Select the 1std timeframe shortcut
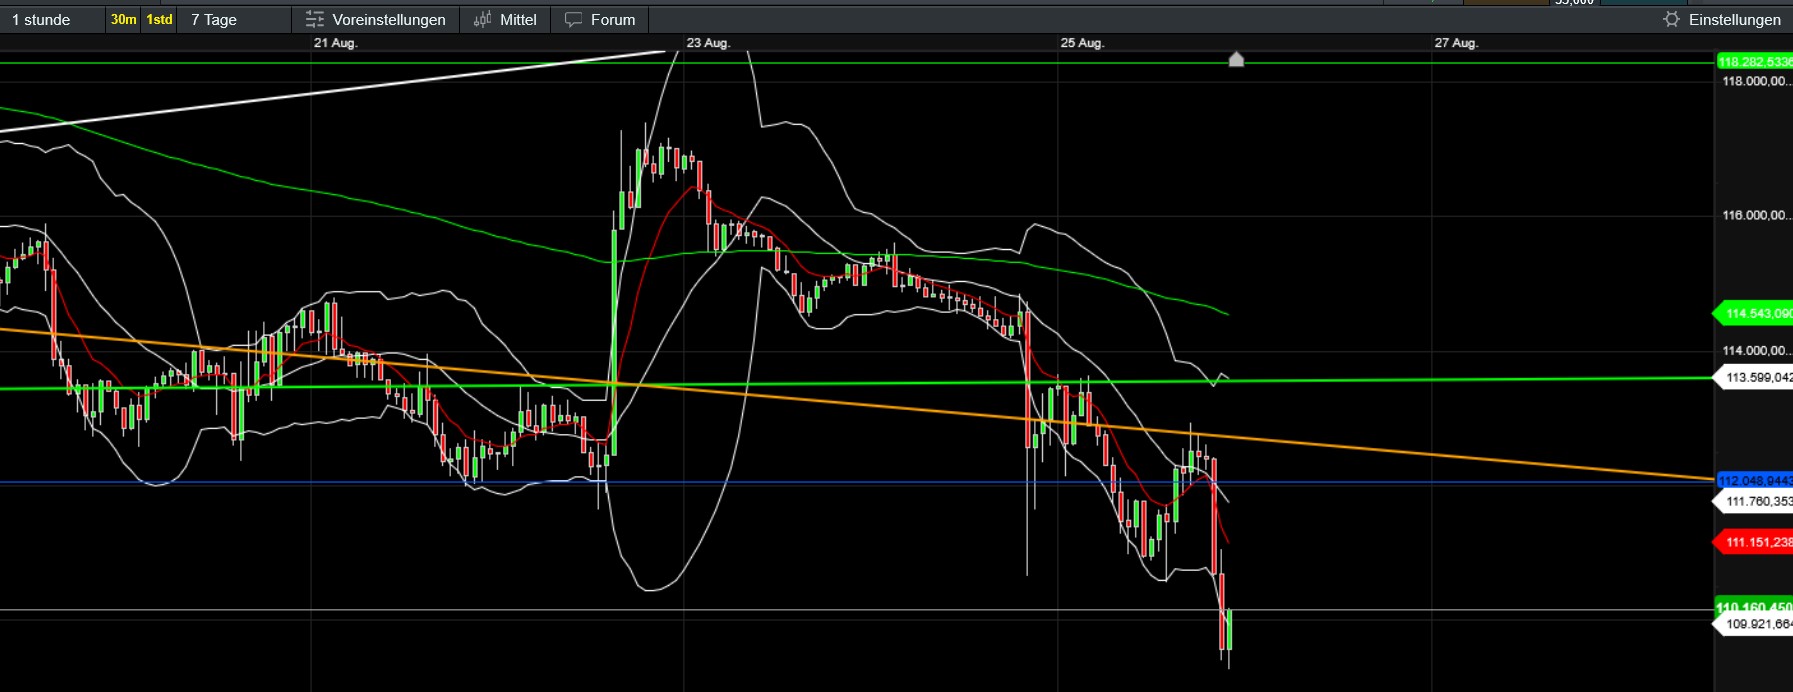The image size is (1793, 692). (x=159, y=20)
